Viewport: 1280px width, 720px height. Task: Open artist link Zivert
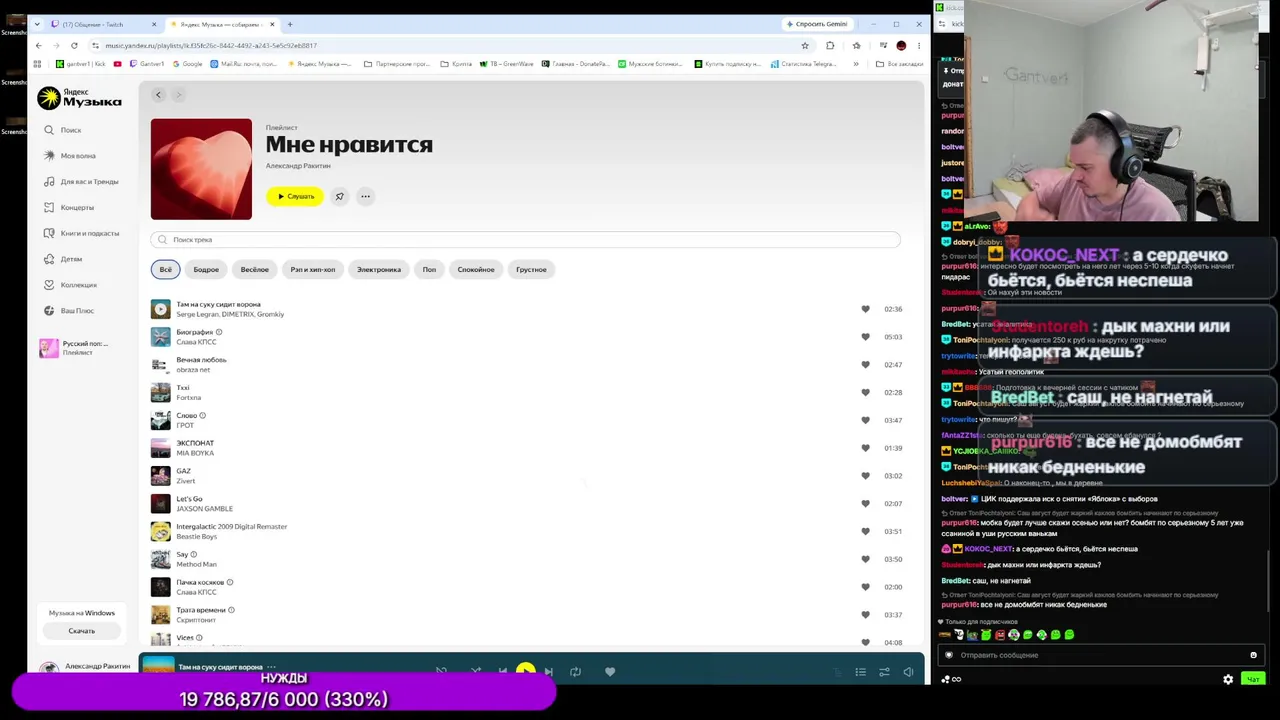coord(186,481)
